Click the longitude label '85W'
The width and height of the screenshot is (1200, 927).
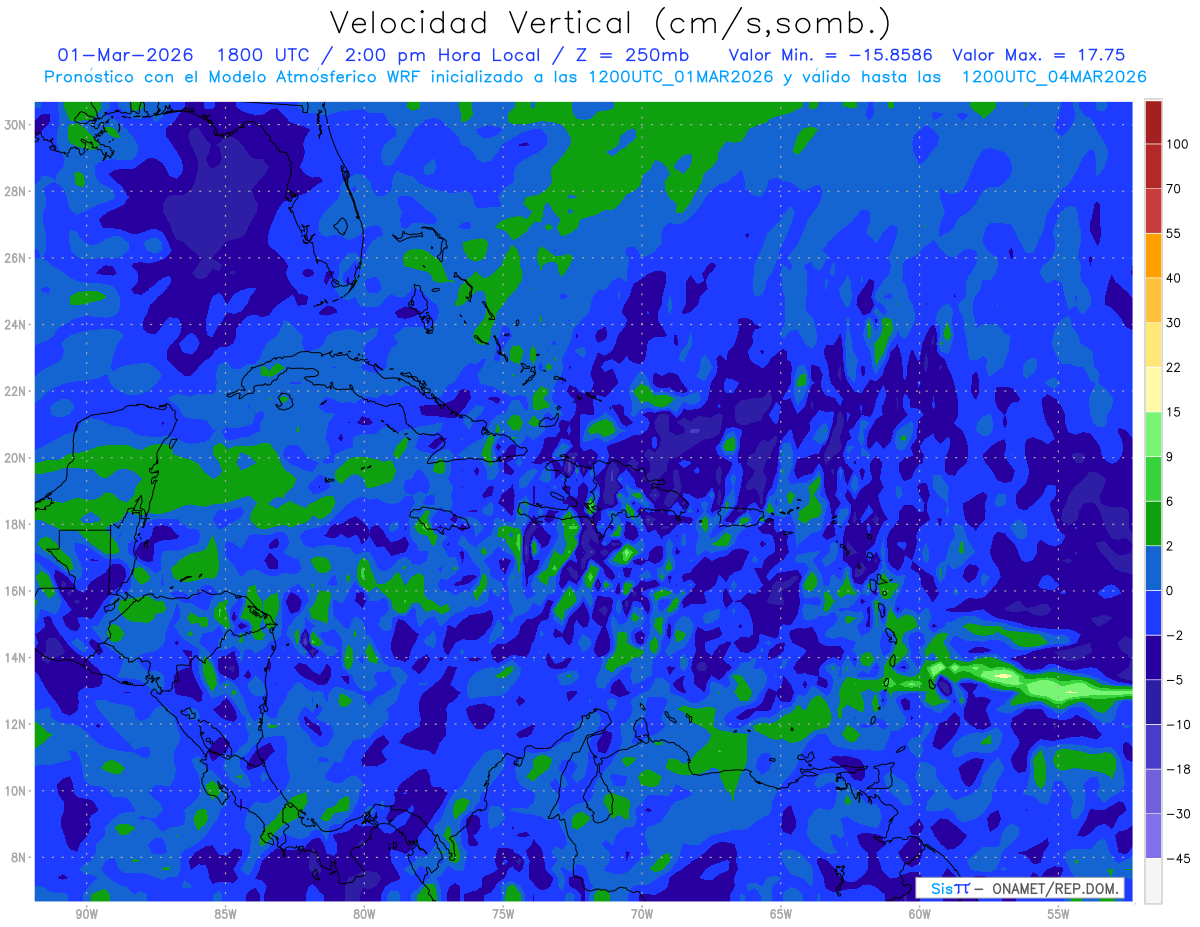tap(225, 914)
